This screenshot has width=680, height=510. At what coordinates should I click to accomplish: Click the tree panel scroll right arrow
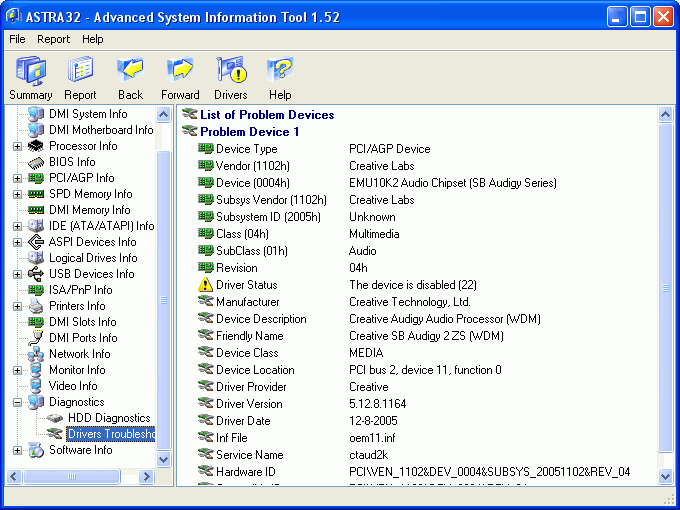coord(147,477)
